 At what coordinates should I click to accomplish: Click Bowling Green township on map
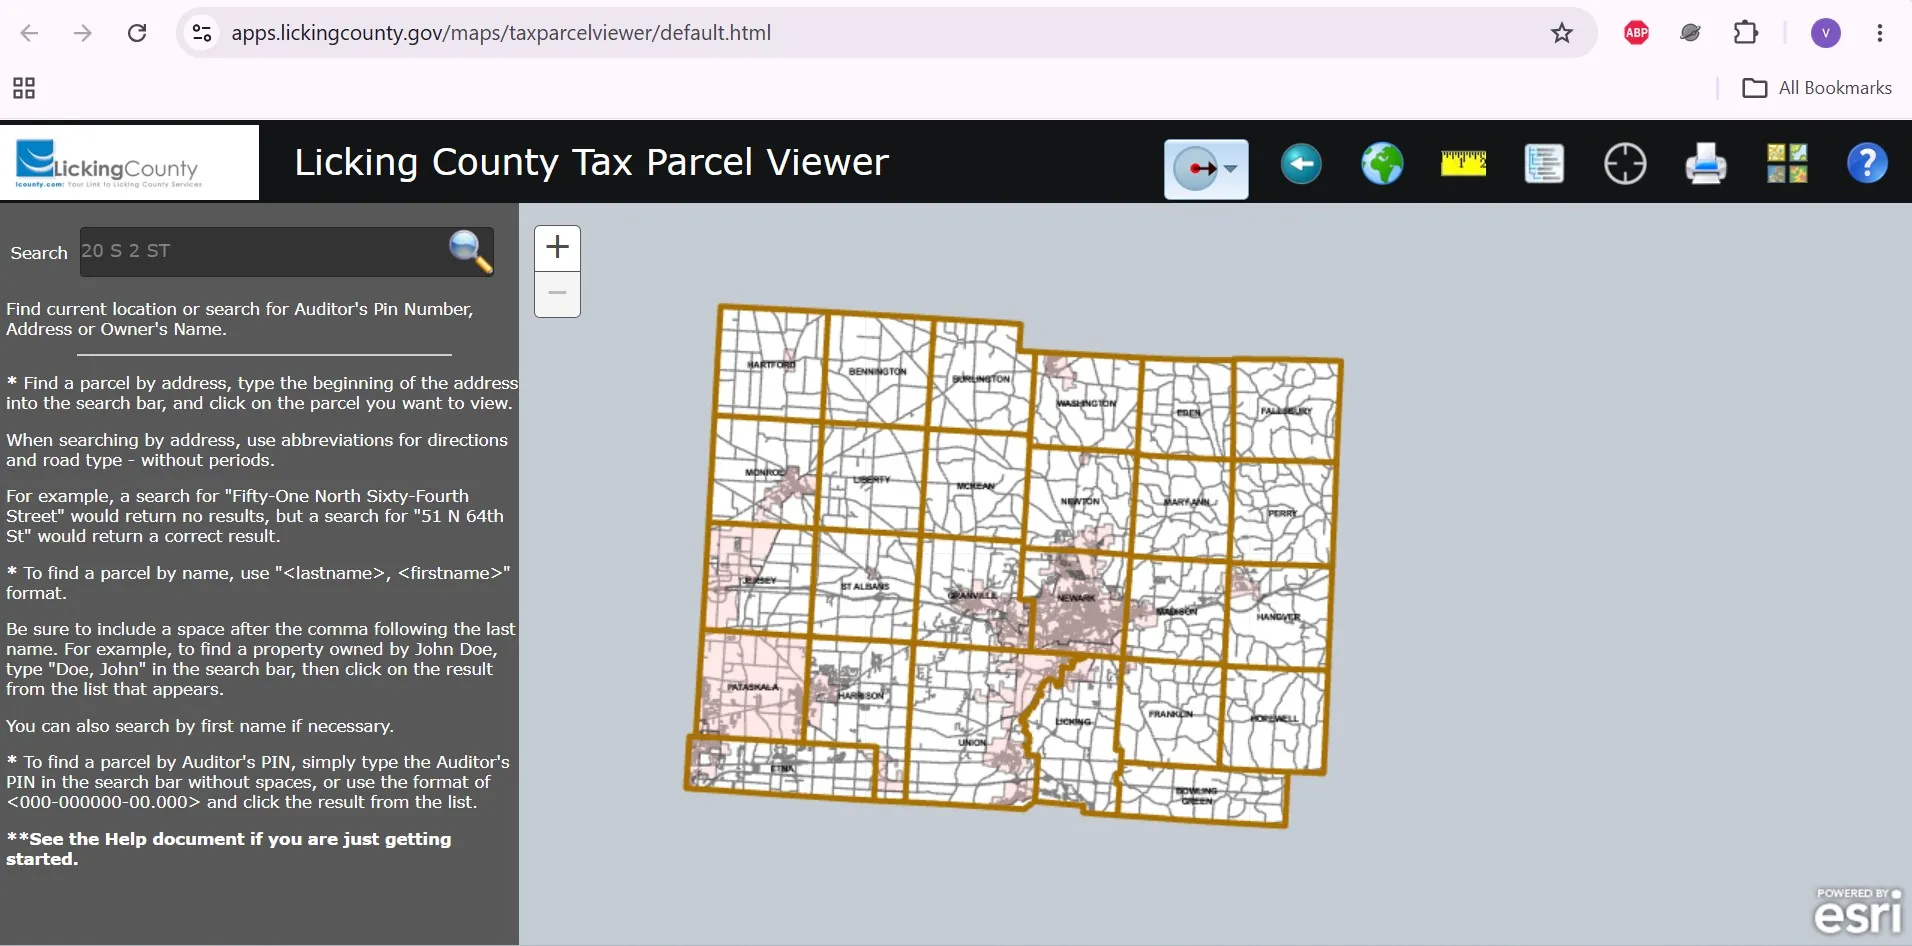tap(1197, 796)
